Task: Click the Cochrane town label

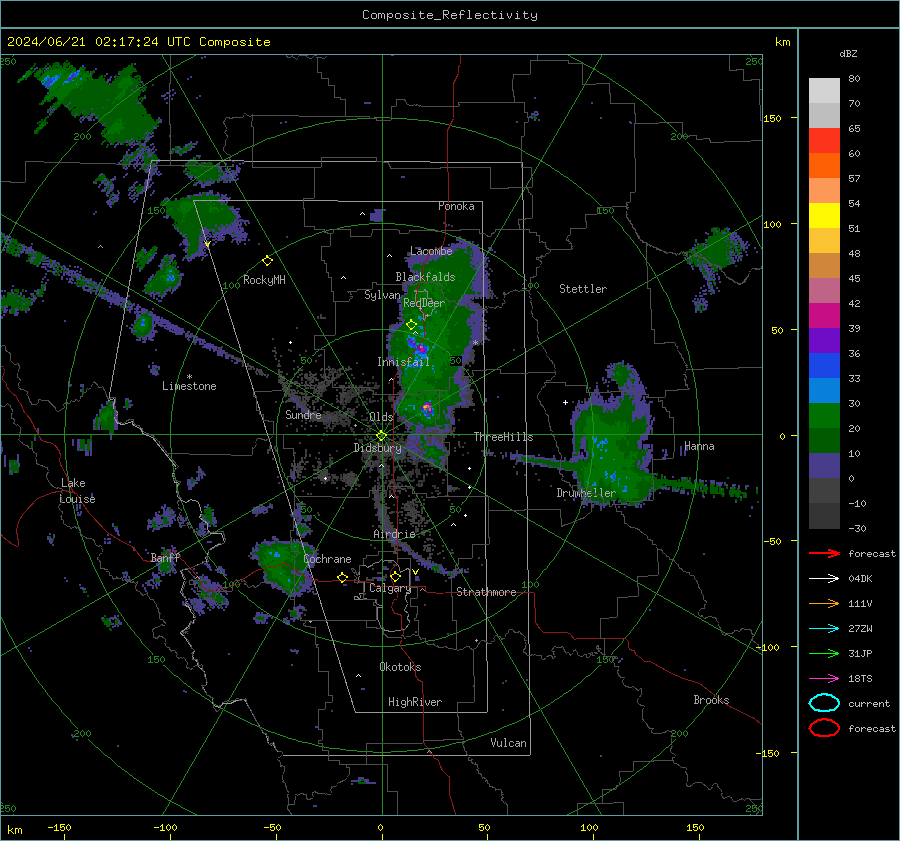Action: tap(327, 559)
